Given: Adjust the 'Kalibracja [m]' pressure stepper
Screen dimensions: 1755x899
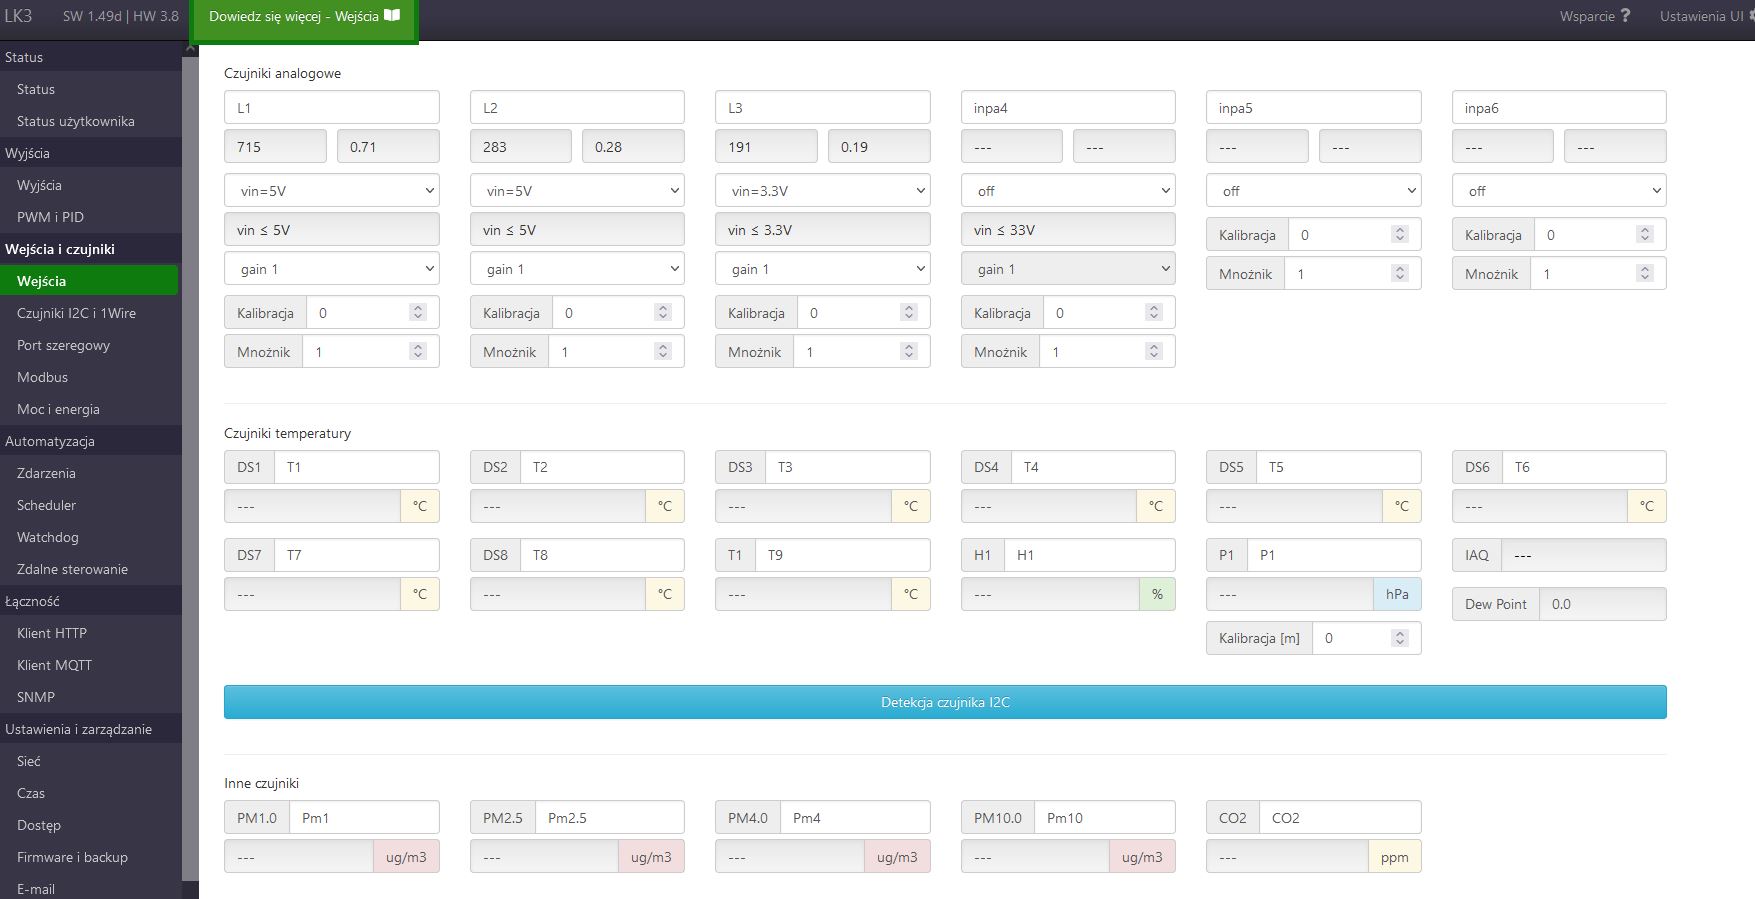Looking at the screenshot, I should [x=1400, y=638].
